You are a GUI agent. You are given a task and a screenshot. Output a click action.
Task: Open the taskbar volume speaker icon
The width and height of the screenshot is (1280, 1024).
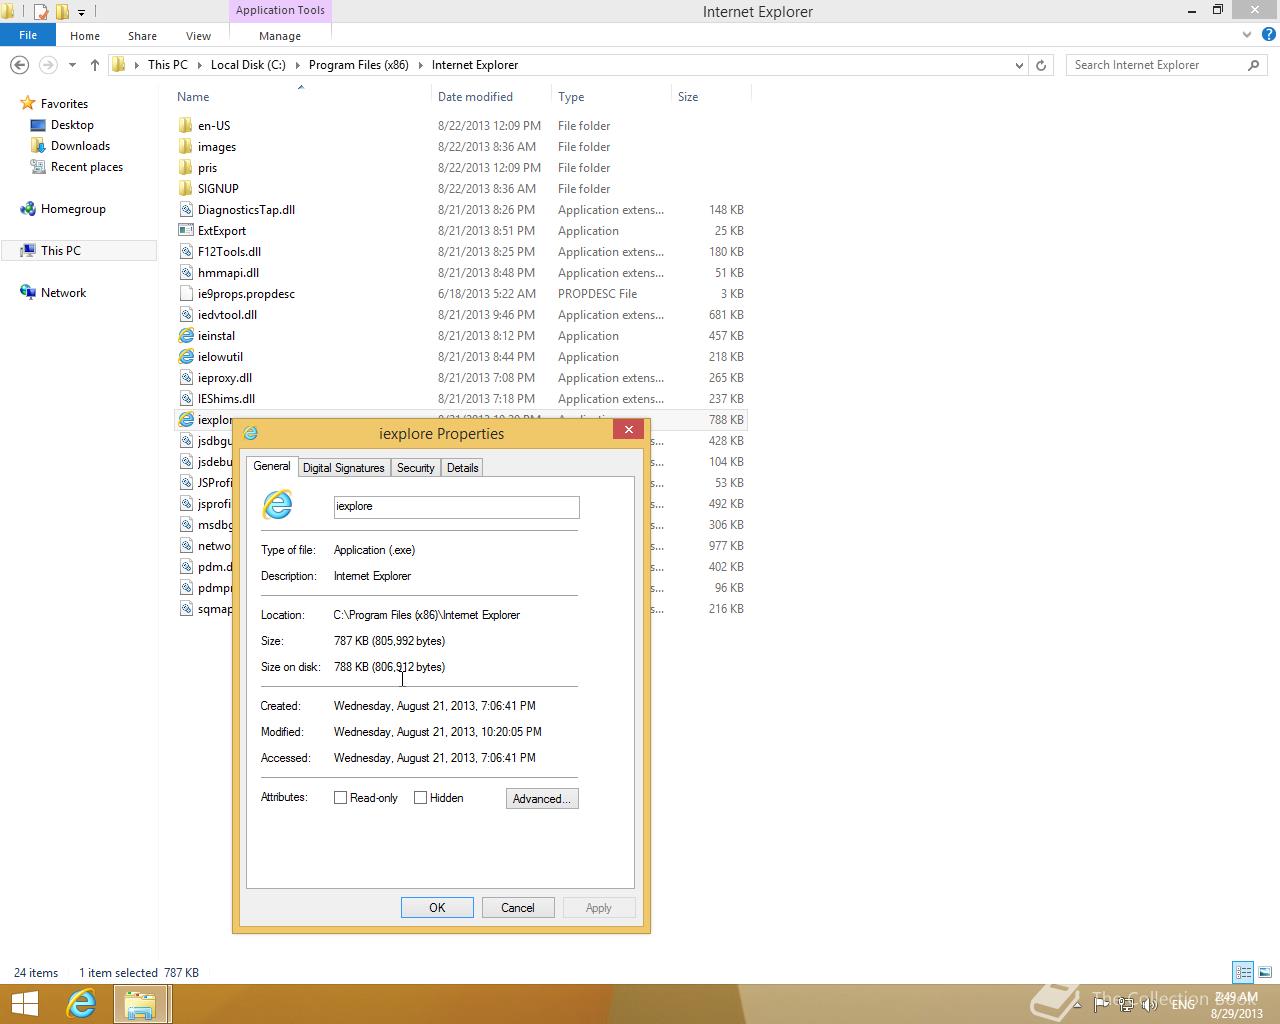click(1150, 1004)
